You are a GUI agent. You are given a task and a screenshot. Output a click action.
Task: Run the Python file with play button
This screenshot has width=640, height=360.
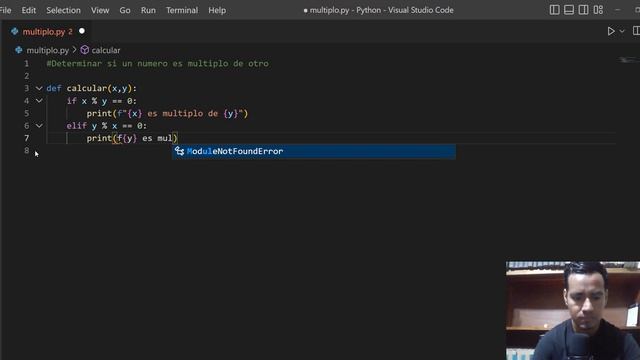coord(611,31)
